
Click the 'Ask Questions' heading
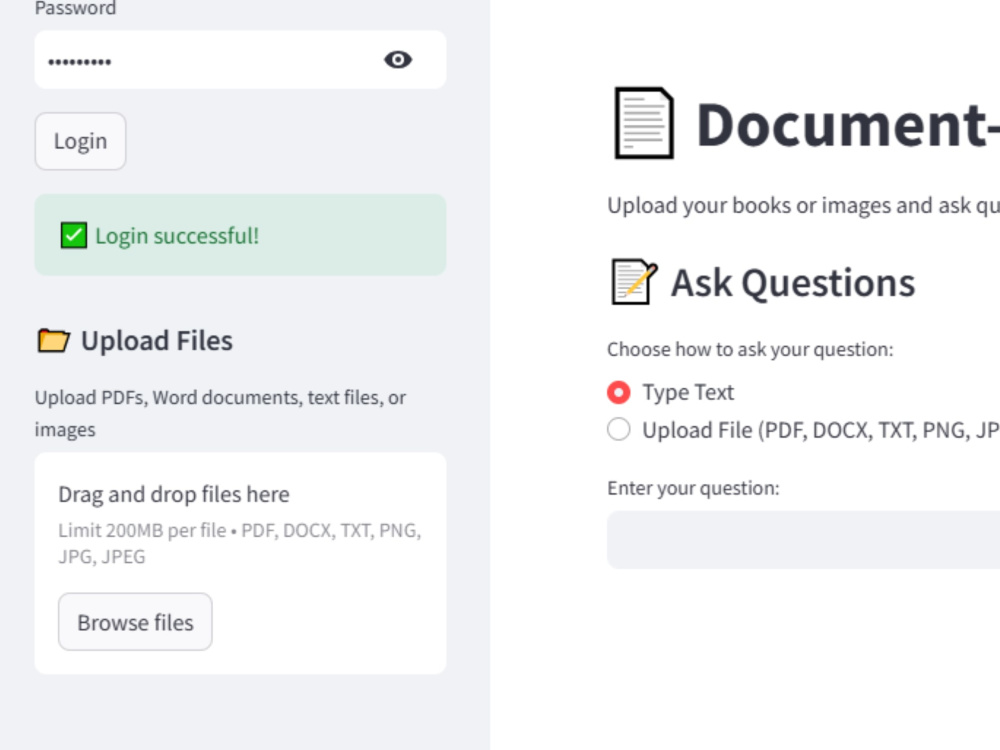click(793, 283)
